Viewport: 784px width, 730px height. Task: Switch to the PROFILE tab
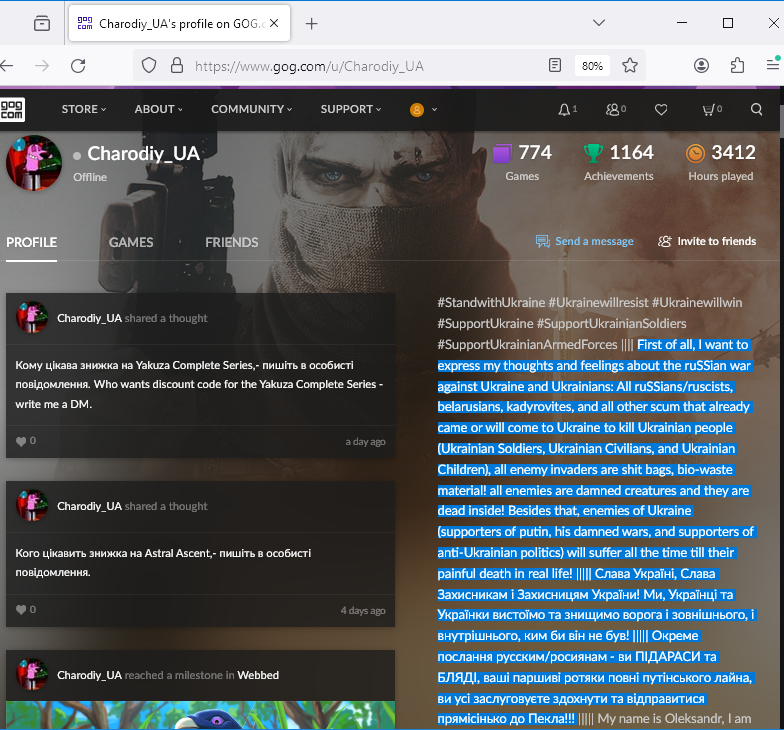32,242
